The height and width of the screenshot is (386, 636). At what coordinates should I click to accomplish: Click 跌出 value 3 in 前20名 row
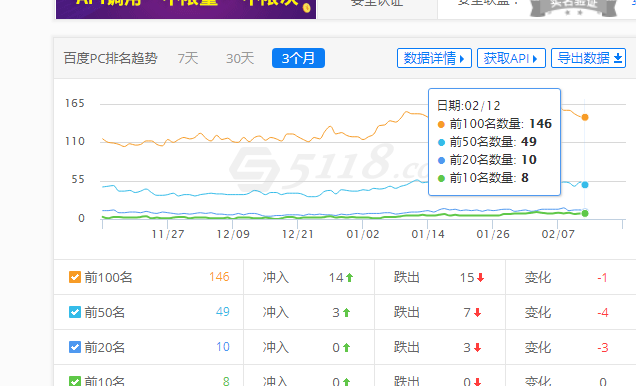point(467,347)
